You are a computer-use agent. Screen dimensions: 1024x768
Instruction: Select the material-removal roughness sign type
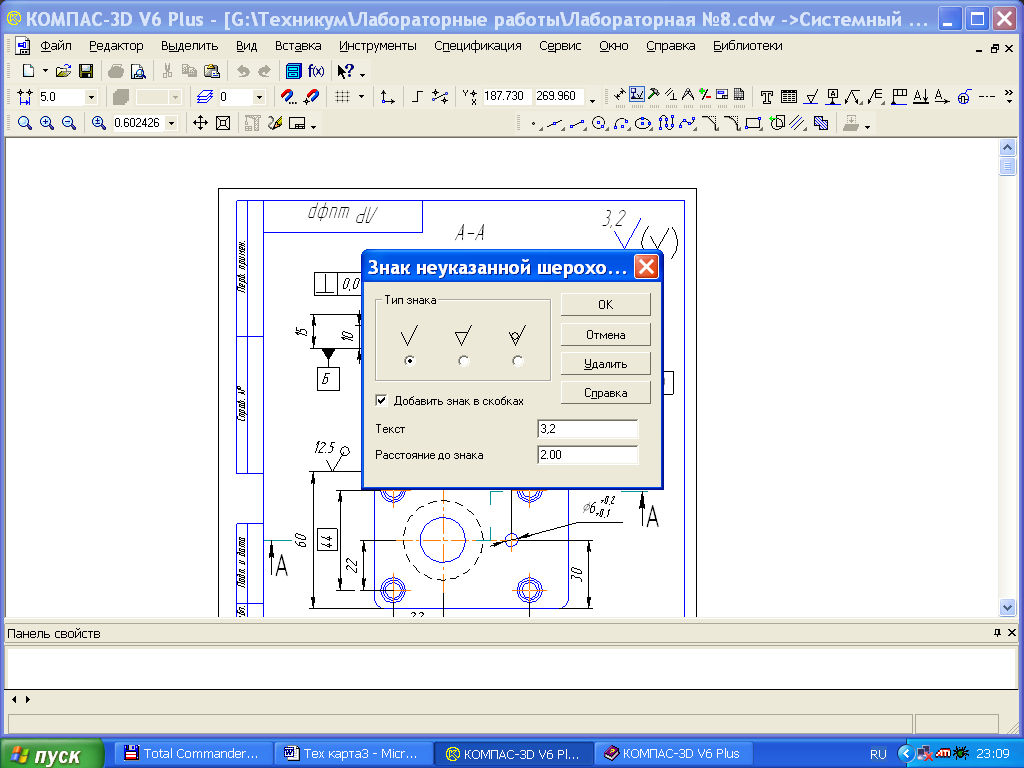click(x=463, y=360)
